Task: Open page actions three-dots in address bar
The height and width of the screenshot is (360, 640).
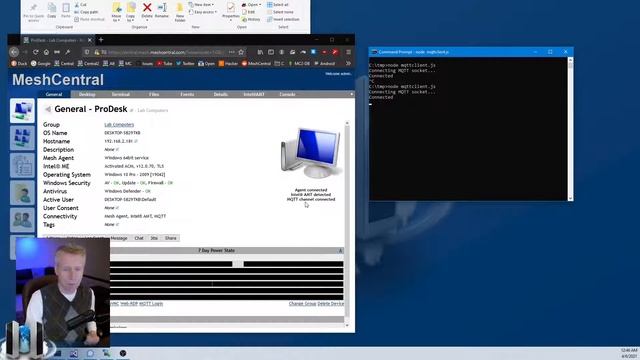Action: point(231,52)
